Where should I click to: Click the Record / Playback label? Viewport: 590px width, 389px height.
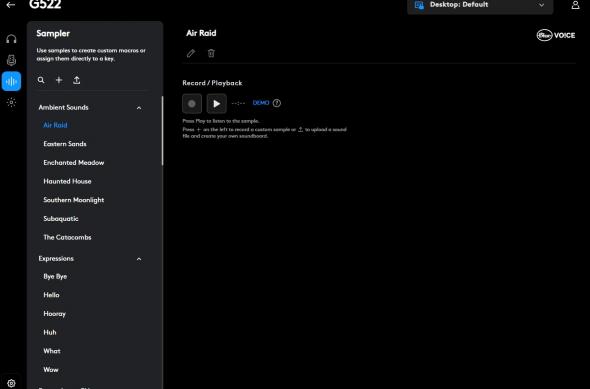coord(212,83)
